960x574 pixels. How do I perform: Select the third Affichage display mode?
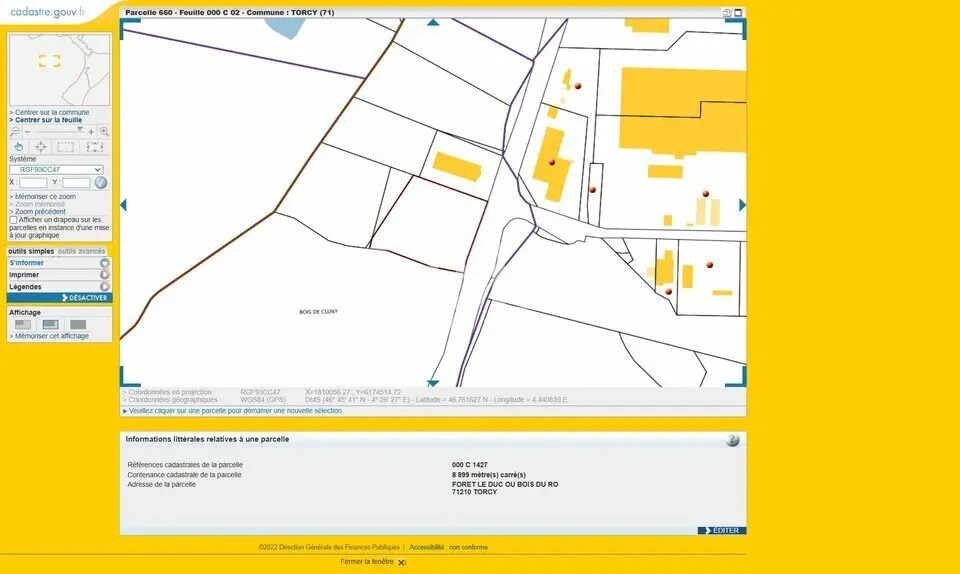click(x=78, y=325)
